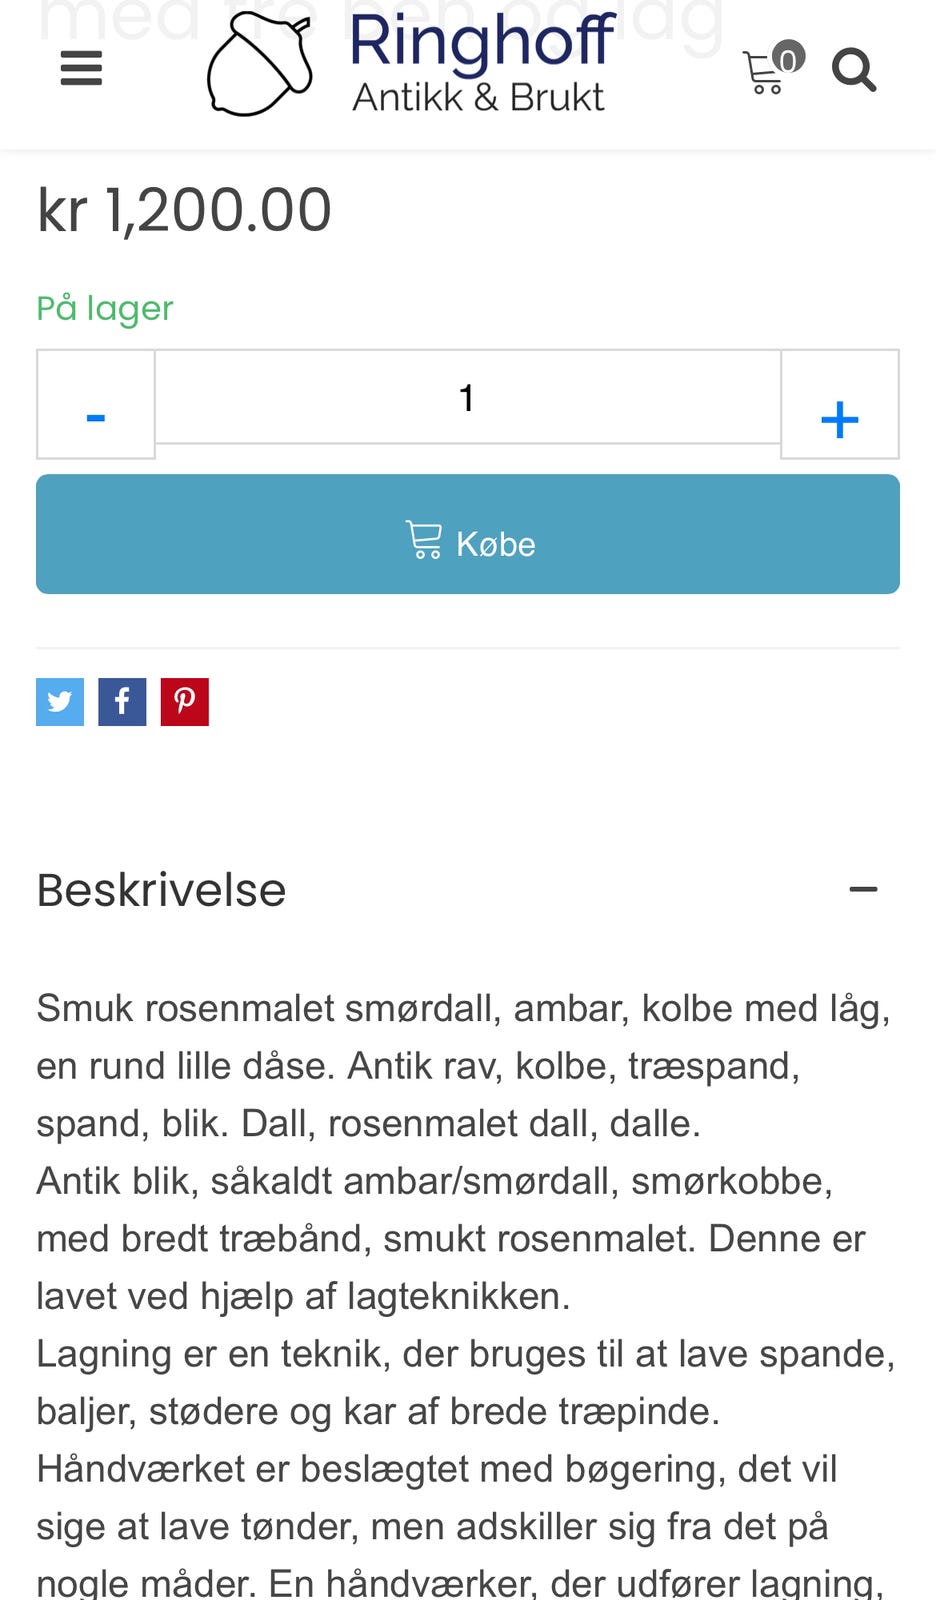This screenshot has height=1600, width=936.
Task: Click the cart item counter badge showing 0
Action: tap(789, 61)
